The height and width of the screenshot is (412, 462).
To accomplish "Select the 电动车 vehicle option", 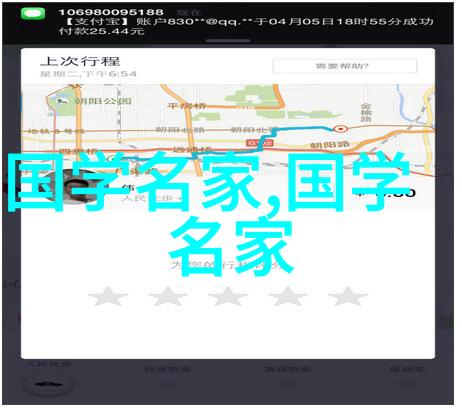I will [407, 369].
